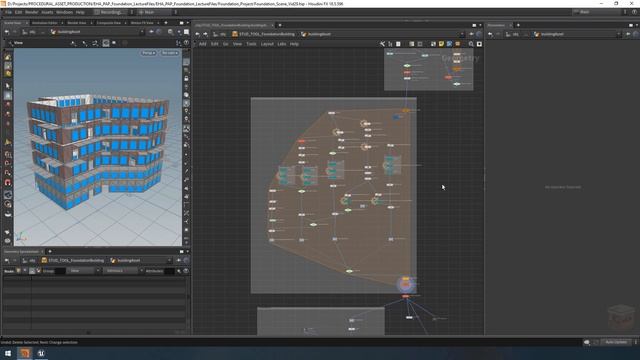Go forward in network editor navigation
Screen dimensions: 640x360
click(x=205, y=34)
